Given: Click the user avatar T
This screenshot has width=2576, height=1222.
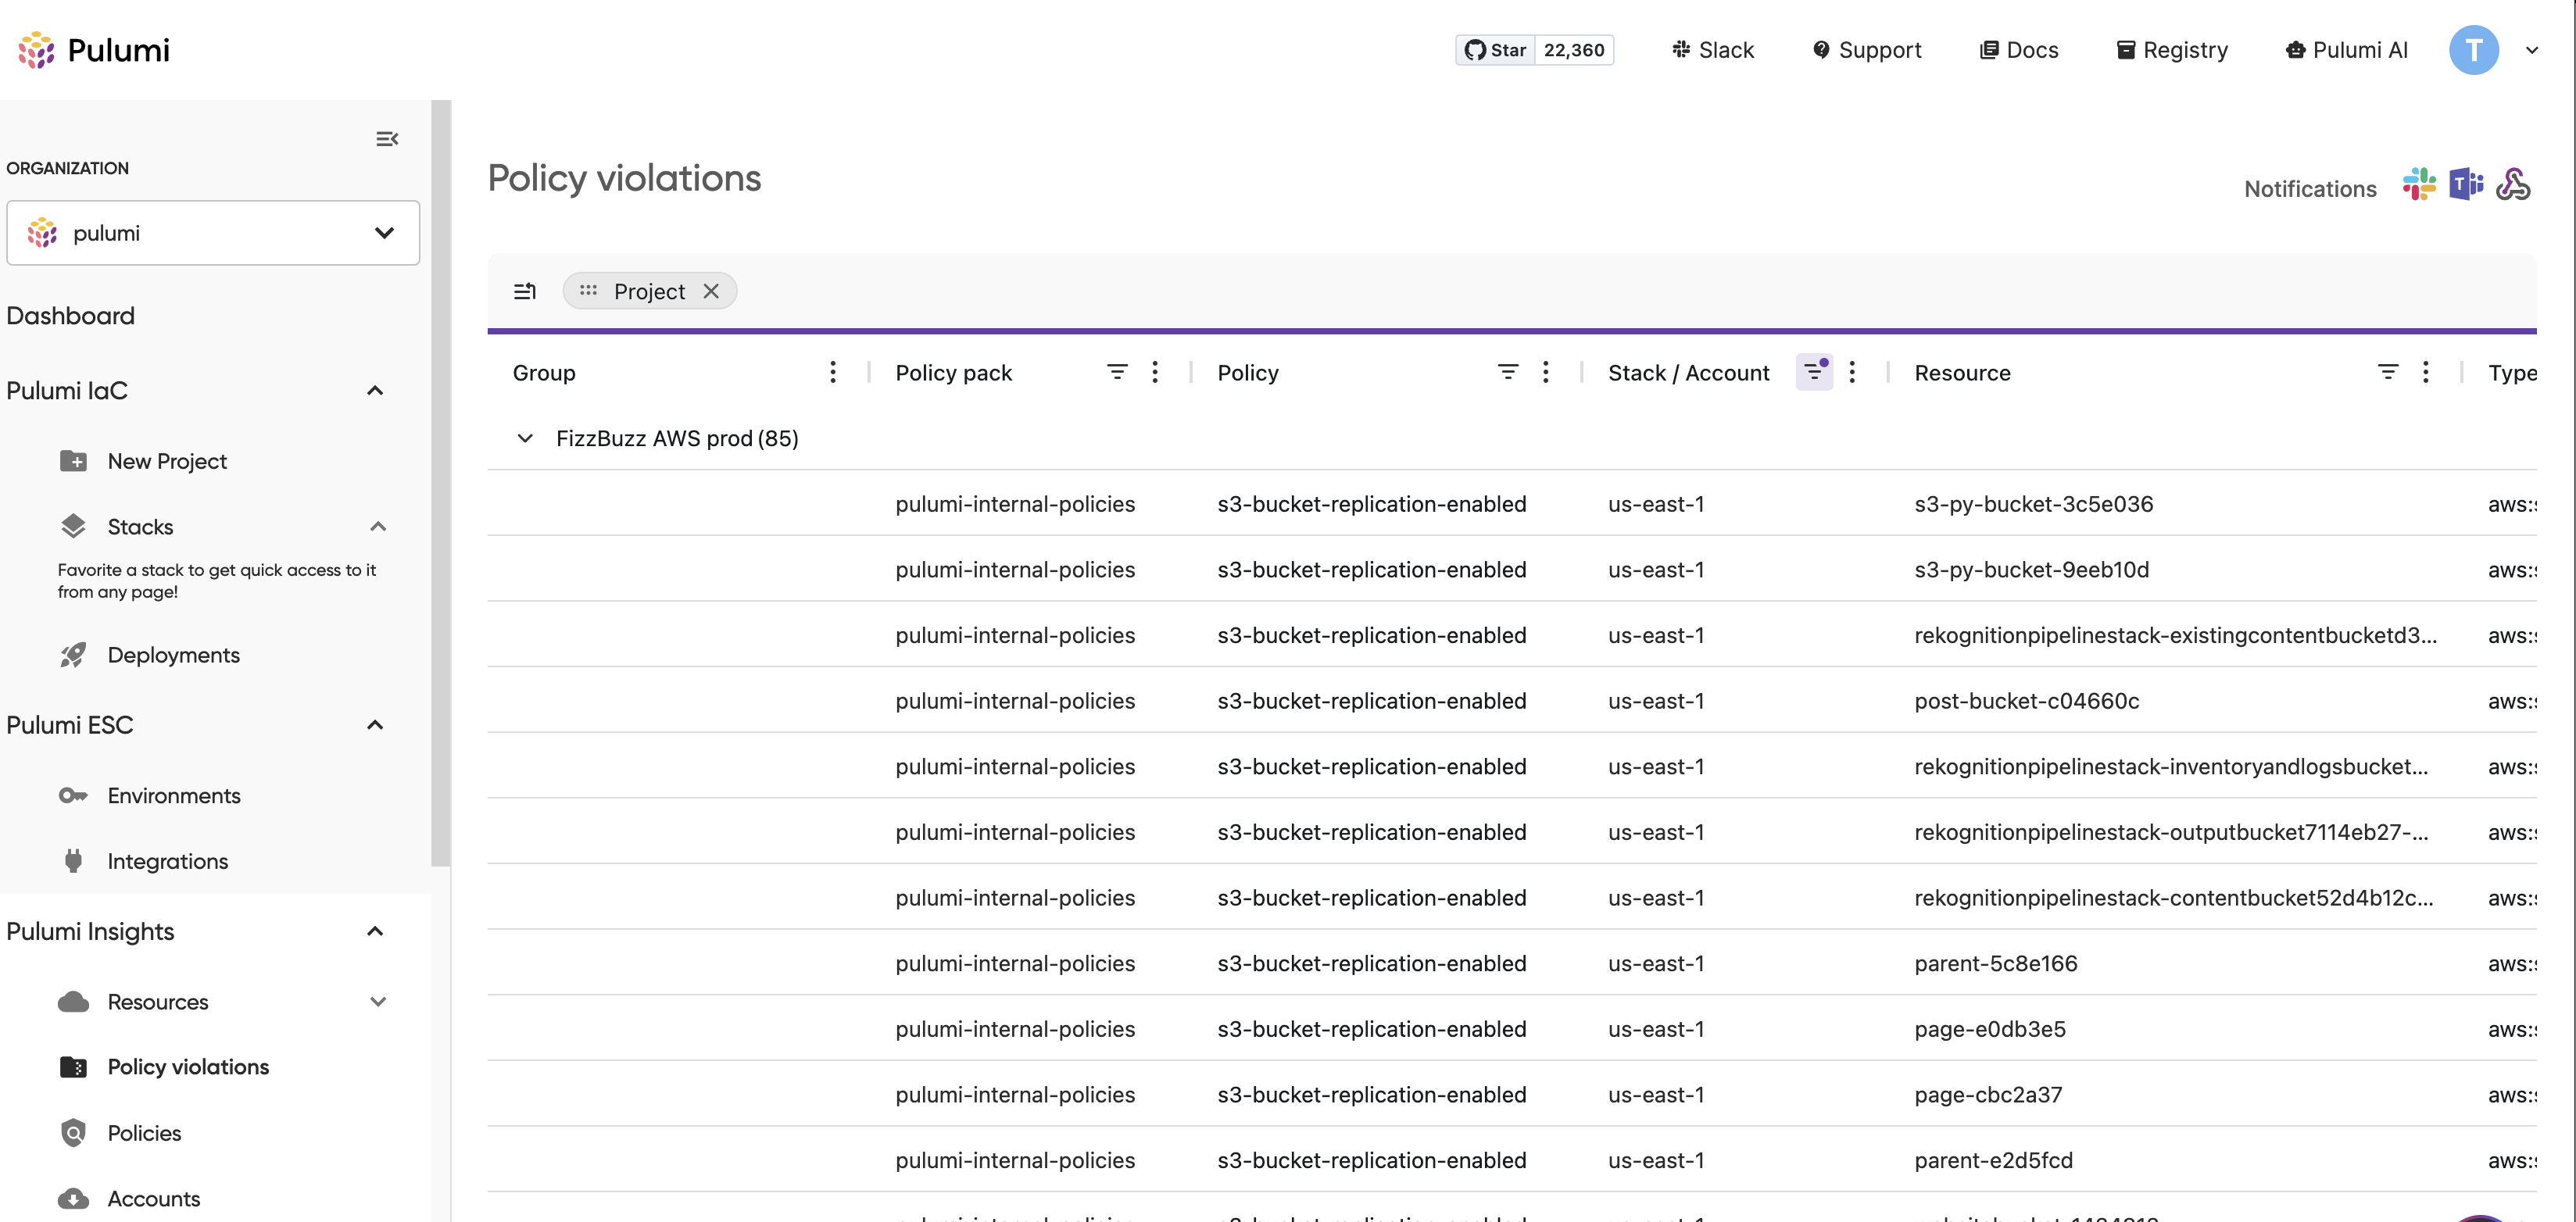Looking at the screenshot, I should pos(2474,50).
